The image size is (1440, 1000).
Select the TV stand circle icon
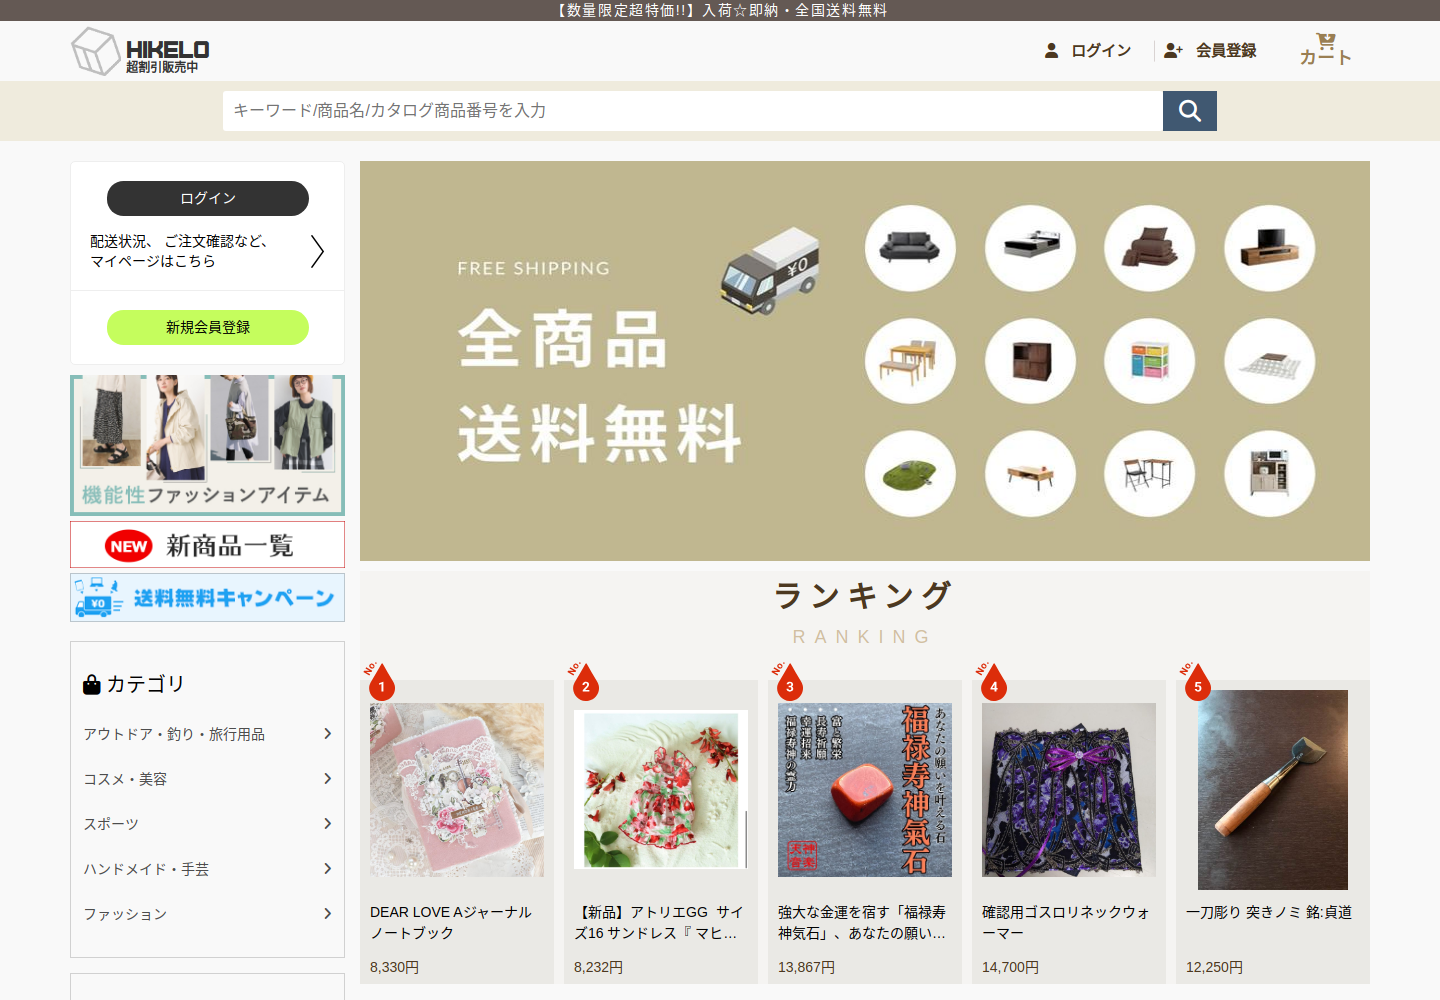tap(1269, 248)
